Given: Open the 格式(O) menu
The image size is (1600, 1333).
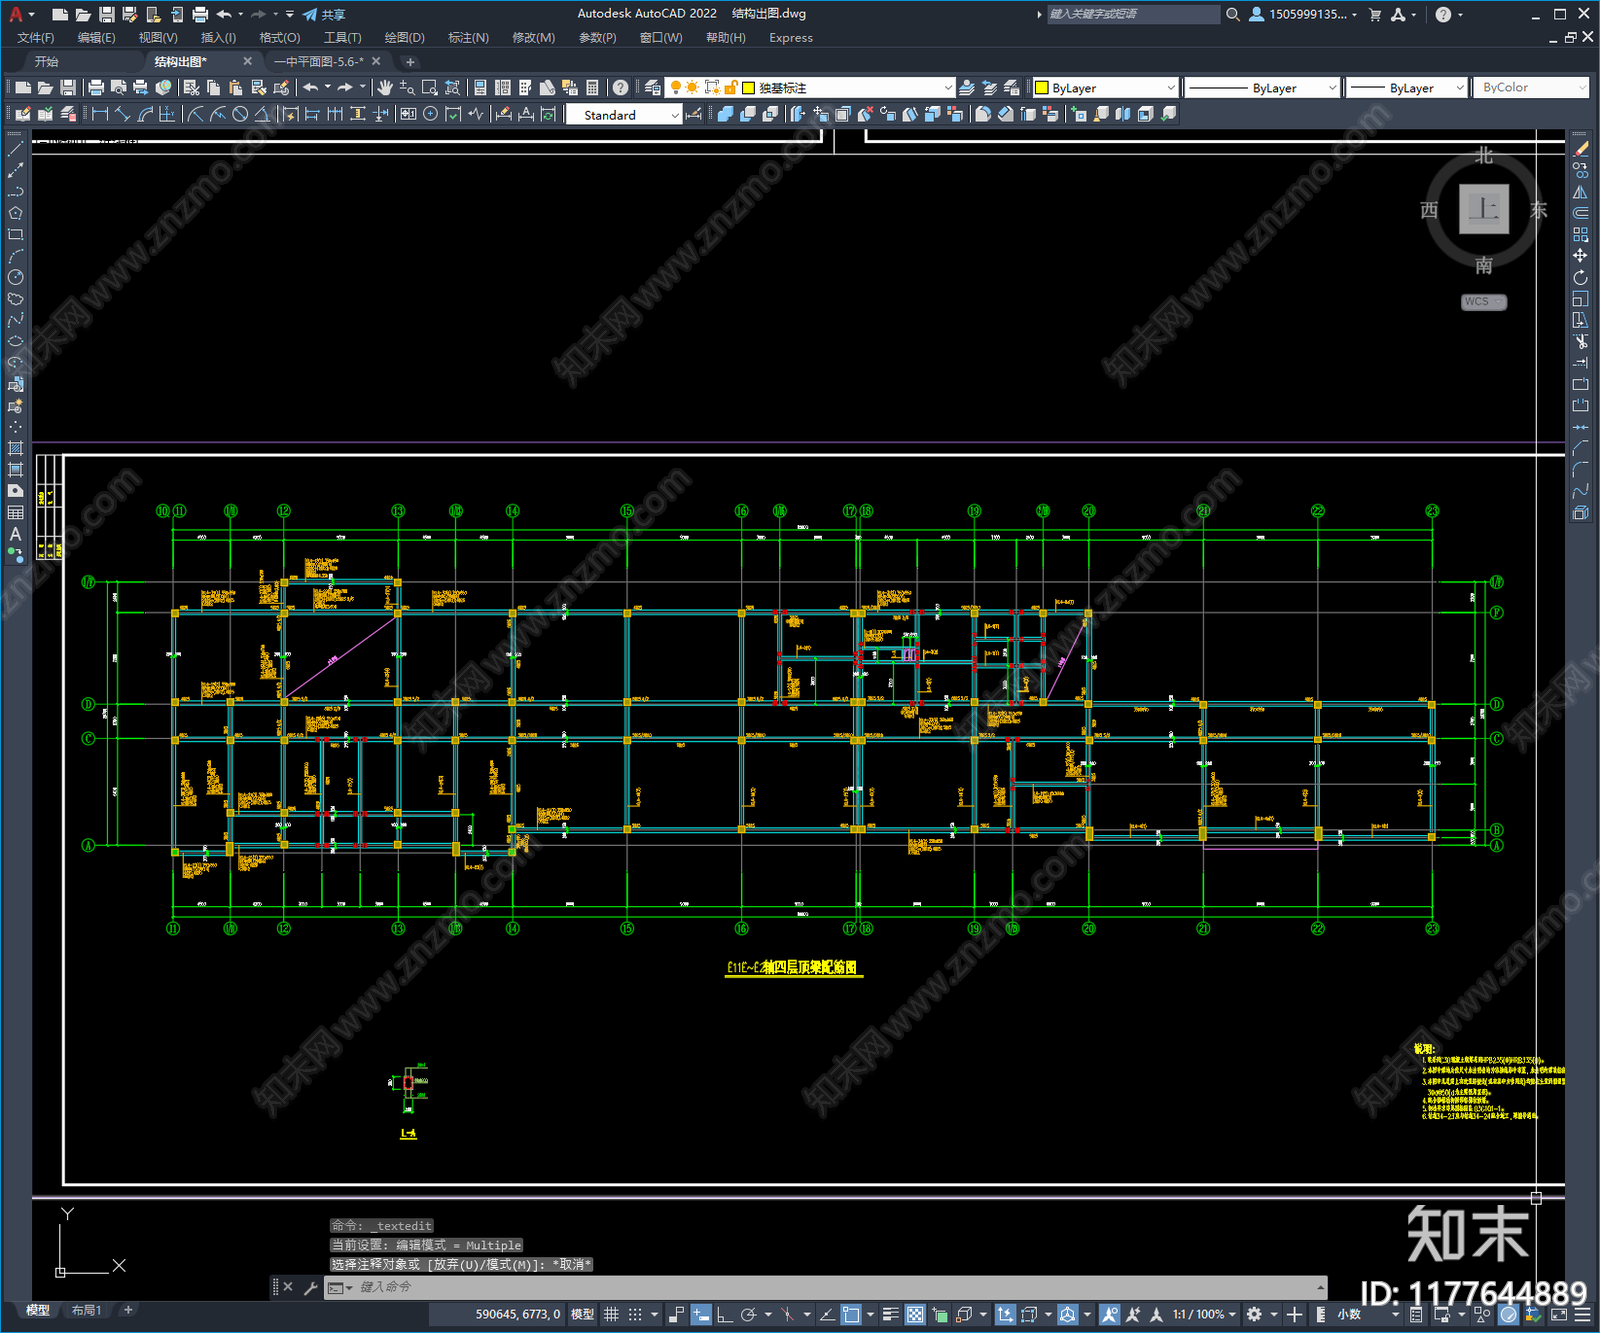Looking at the screenshot, I should click(279, 38).
